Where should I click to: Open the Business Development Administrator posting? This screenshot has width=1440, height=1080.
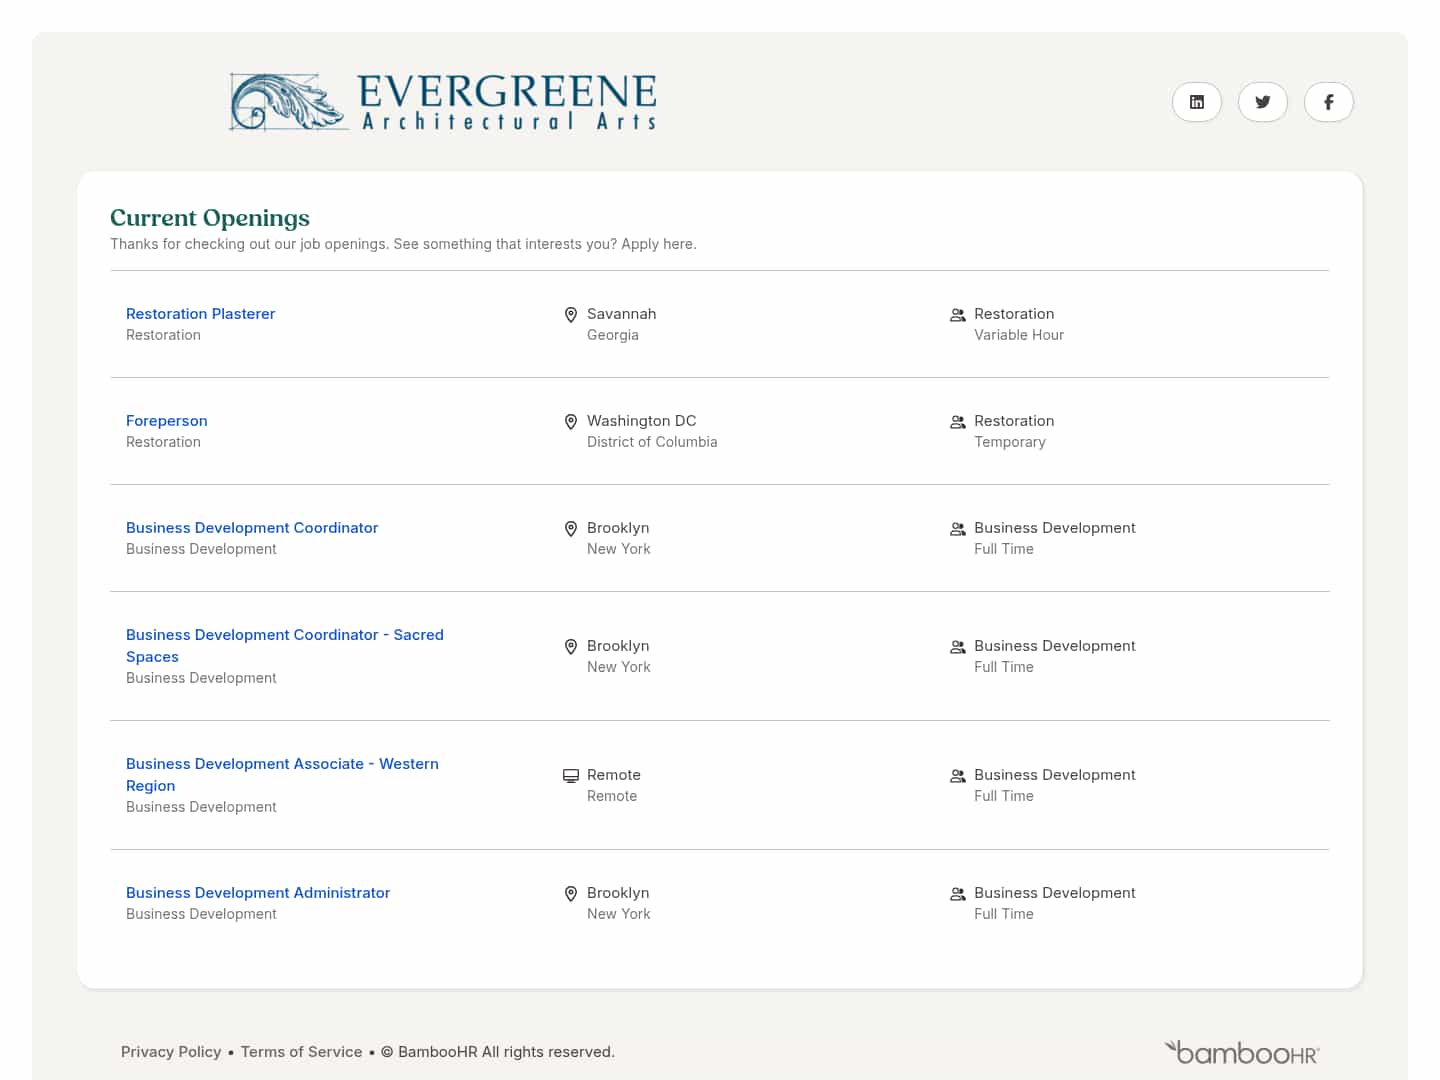[258, 892]
